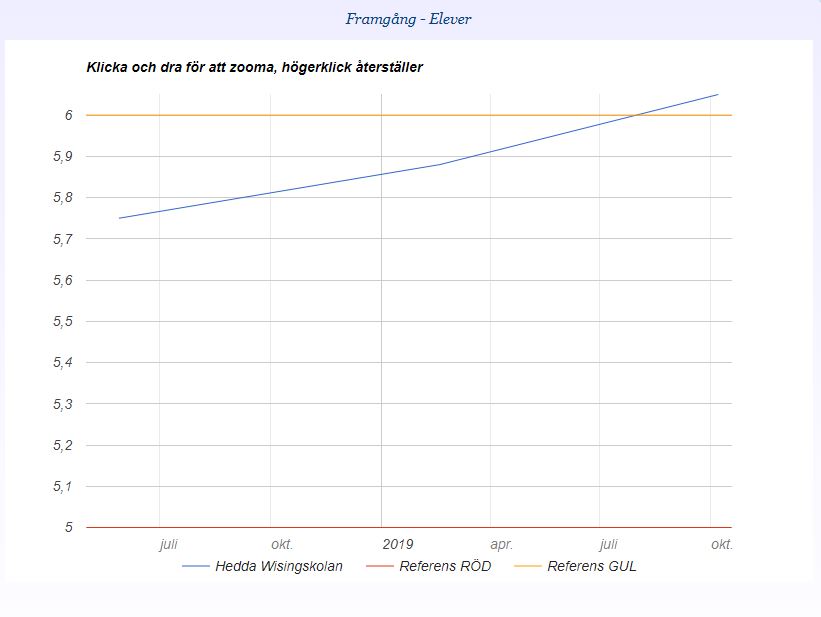The image size is (821, 617).
Task: Click the 5,5 y-axis label
Action: click(x=63, y=321)
